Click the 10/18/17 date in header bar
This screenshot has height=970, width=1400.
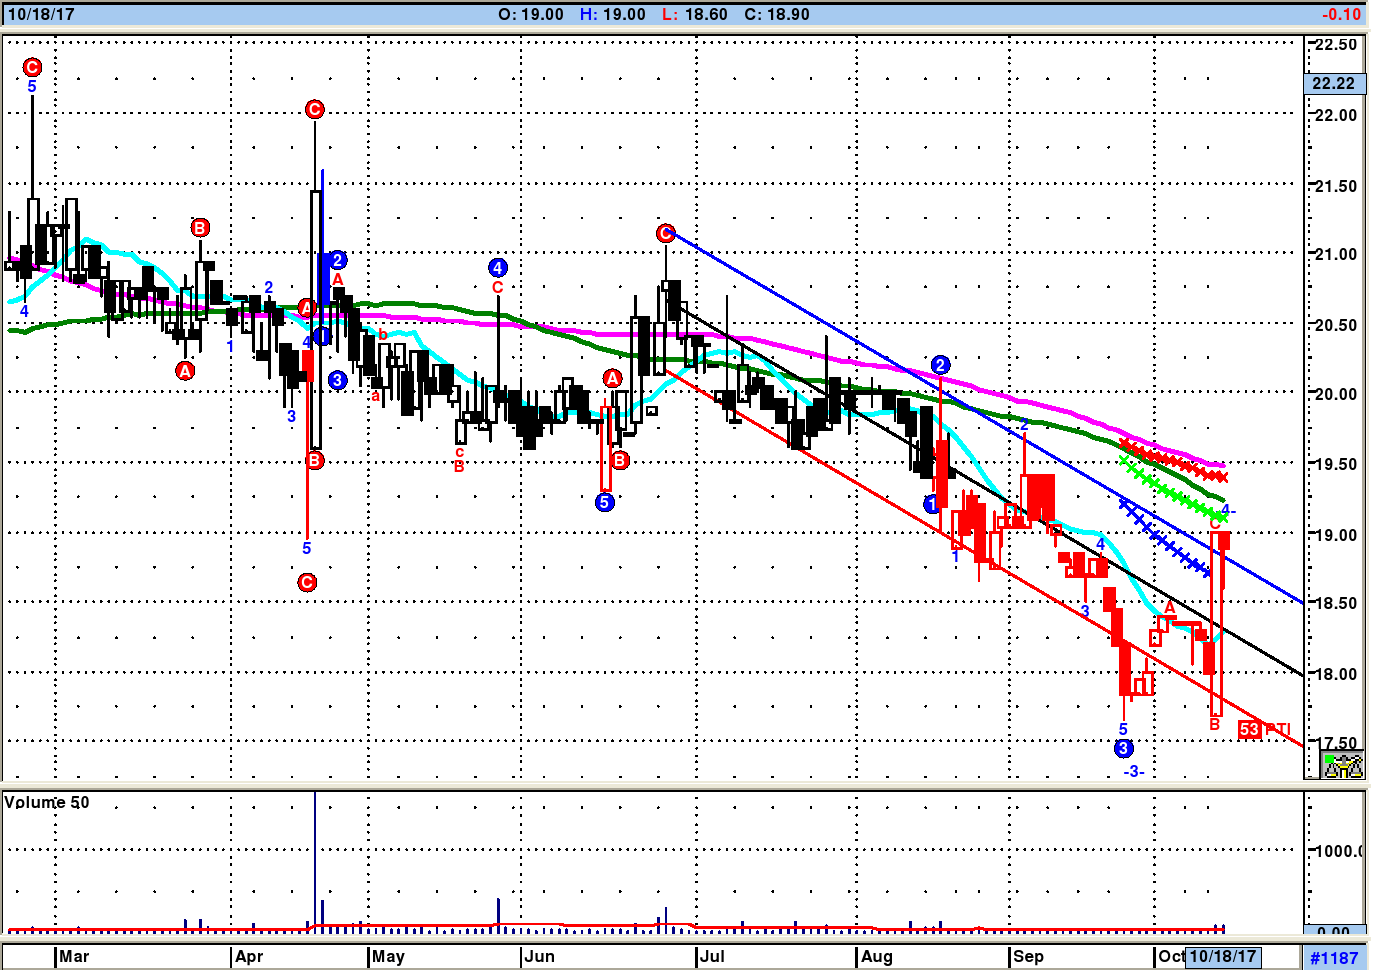pos(41,14)
